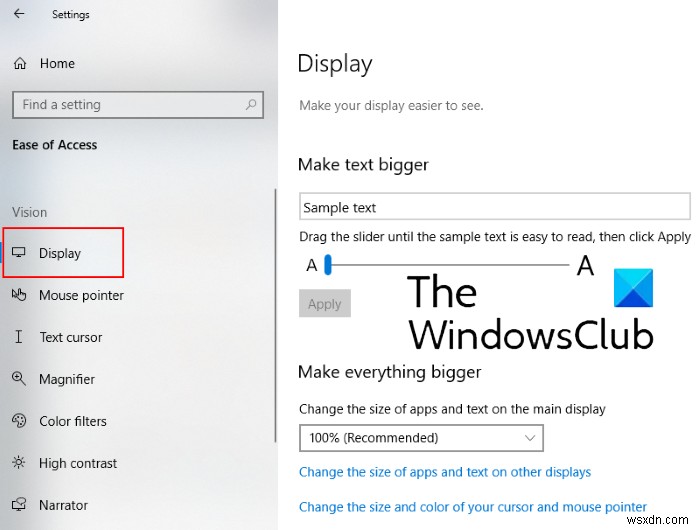Select the Mouse pointer icon
This screenshot has width=700, height=530.
pos(19,295)
